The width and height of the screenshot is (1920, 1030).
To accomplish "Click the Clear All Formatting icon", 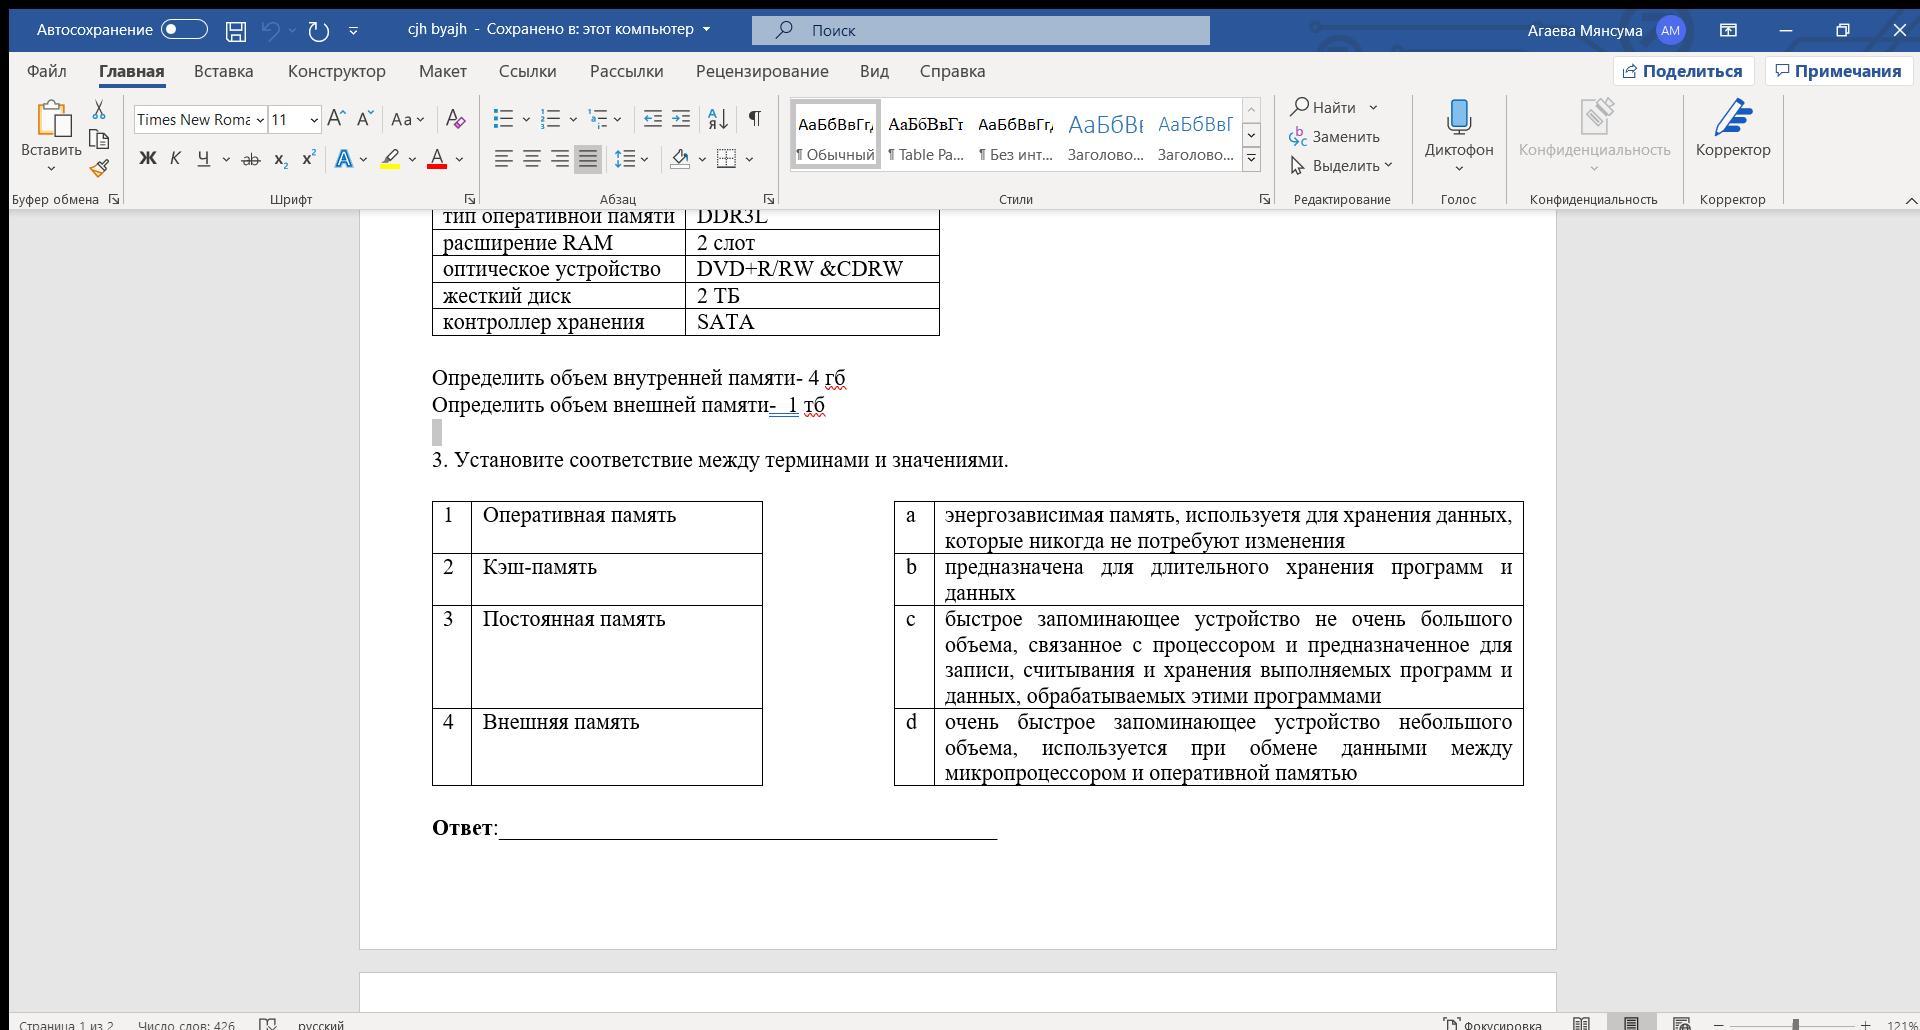I will click(455, 119).
